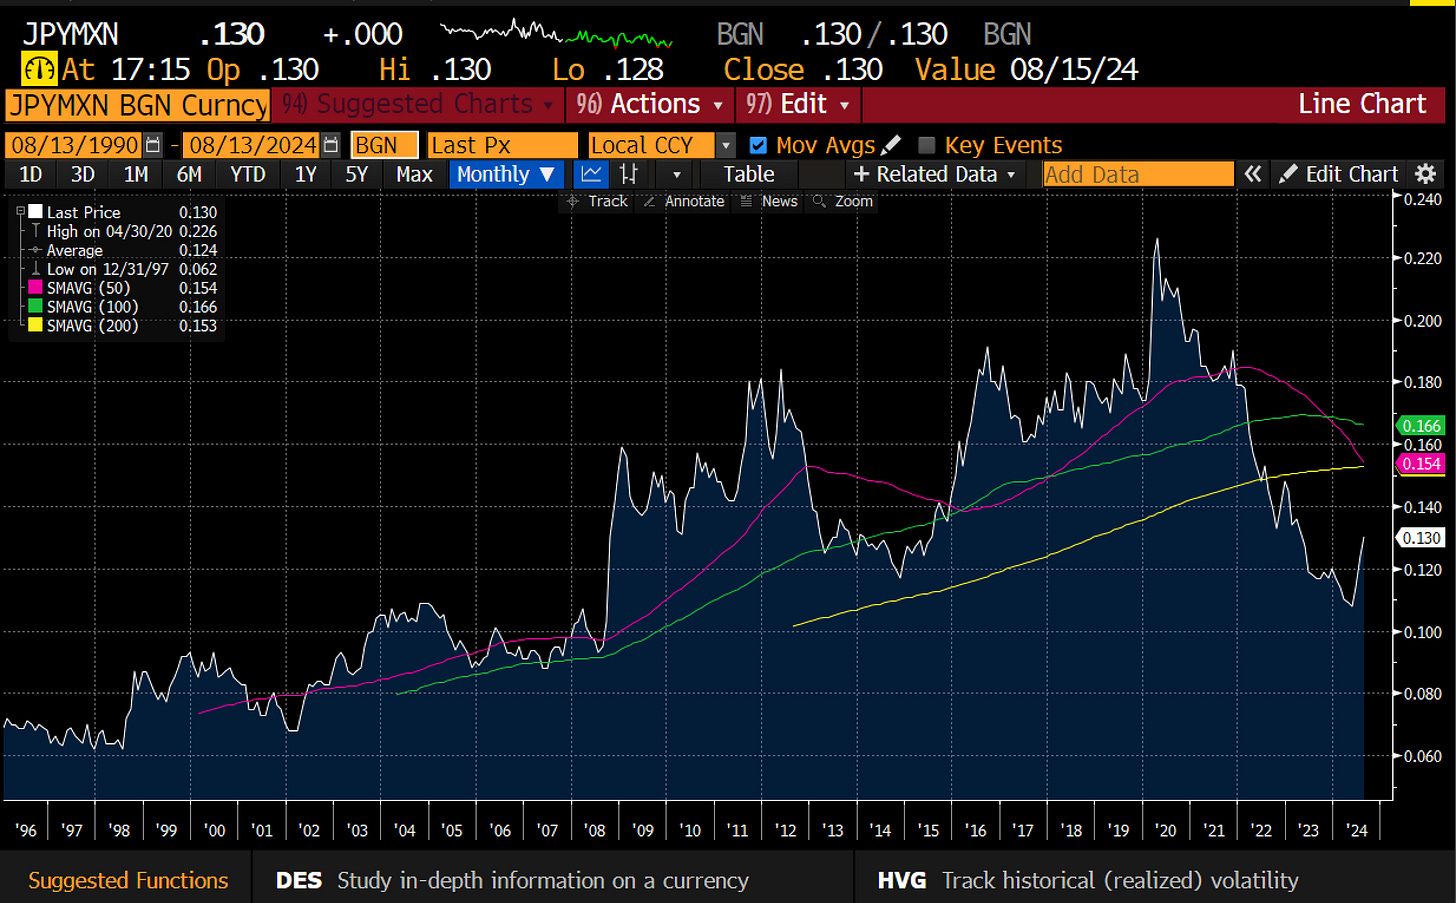Click the pencil icon beside Mov Avgs
Image resolution: width=1456 pixels, height=903 pixels.
891,145
